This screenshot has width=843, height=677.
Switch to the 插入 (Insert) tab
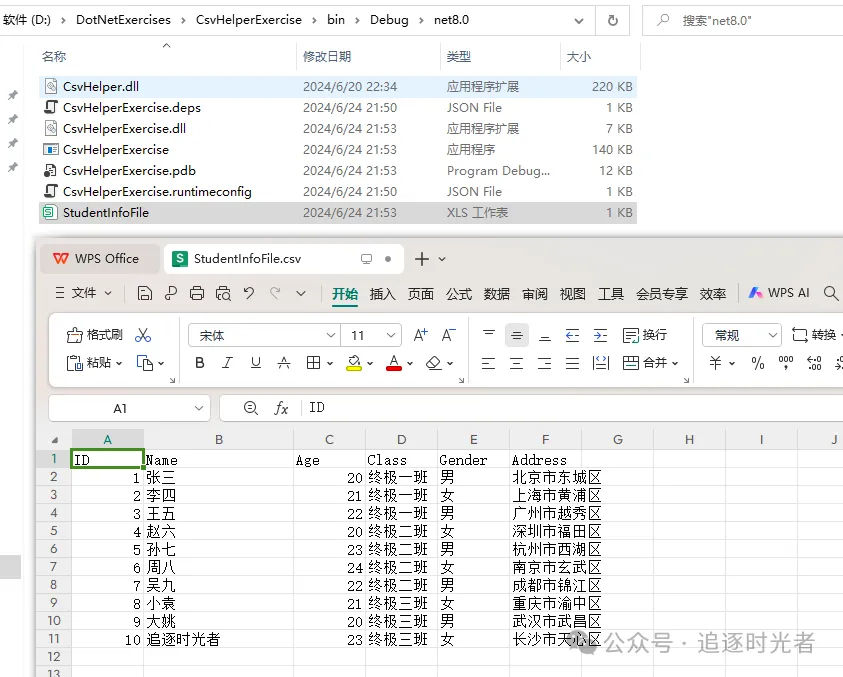[382, 294]
